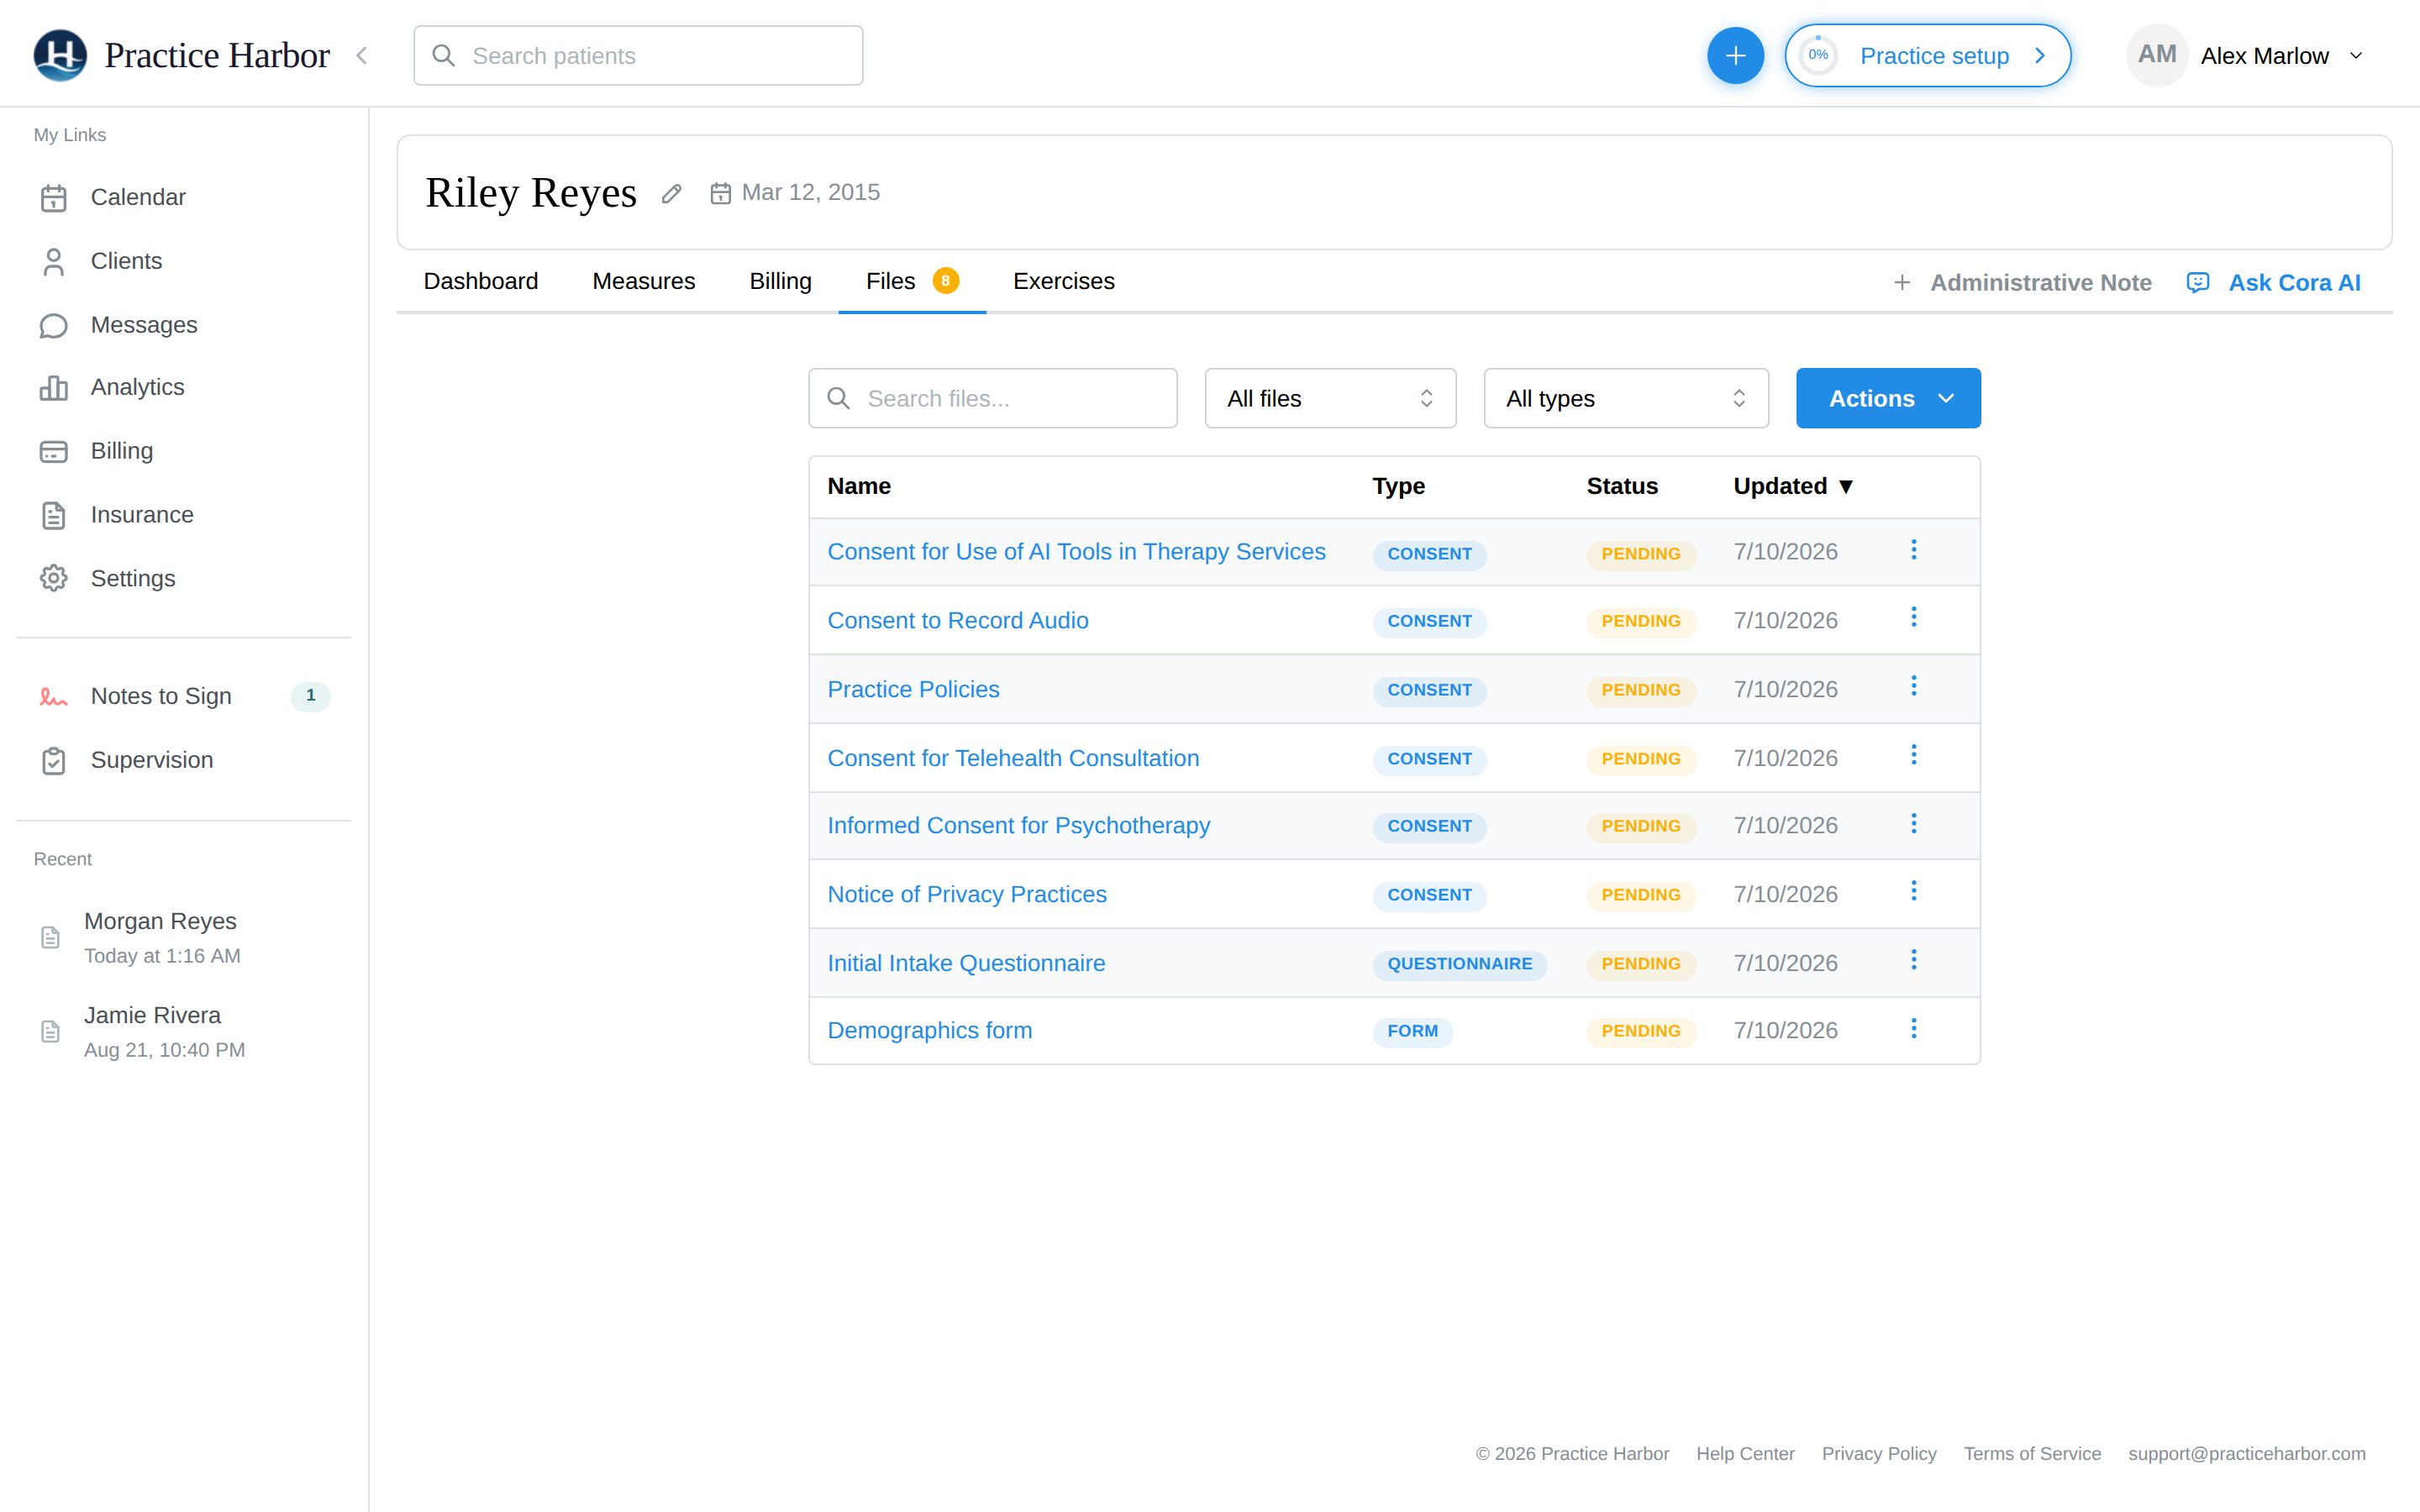Open Consent to Record Audio file
2420x1512 pixels.
958,620
